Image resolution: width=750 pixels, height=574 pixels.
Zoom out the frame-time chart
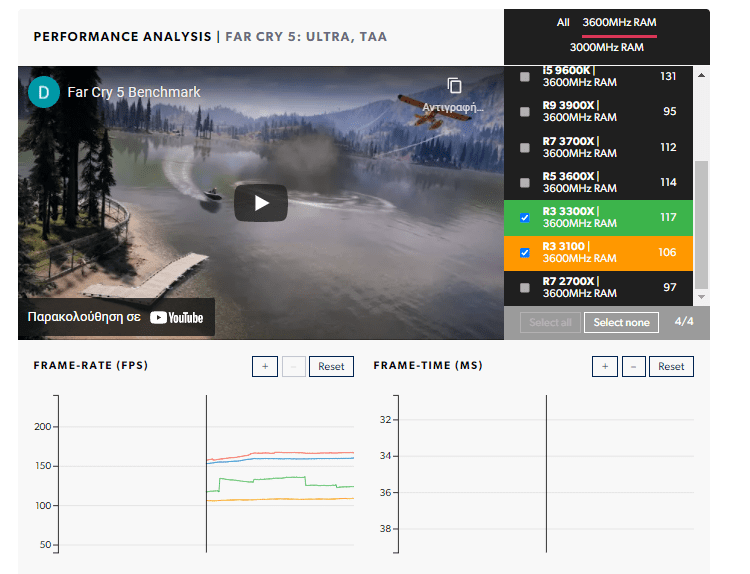[x=634, y=366]
